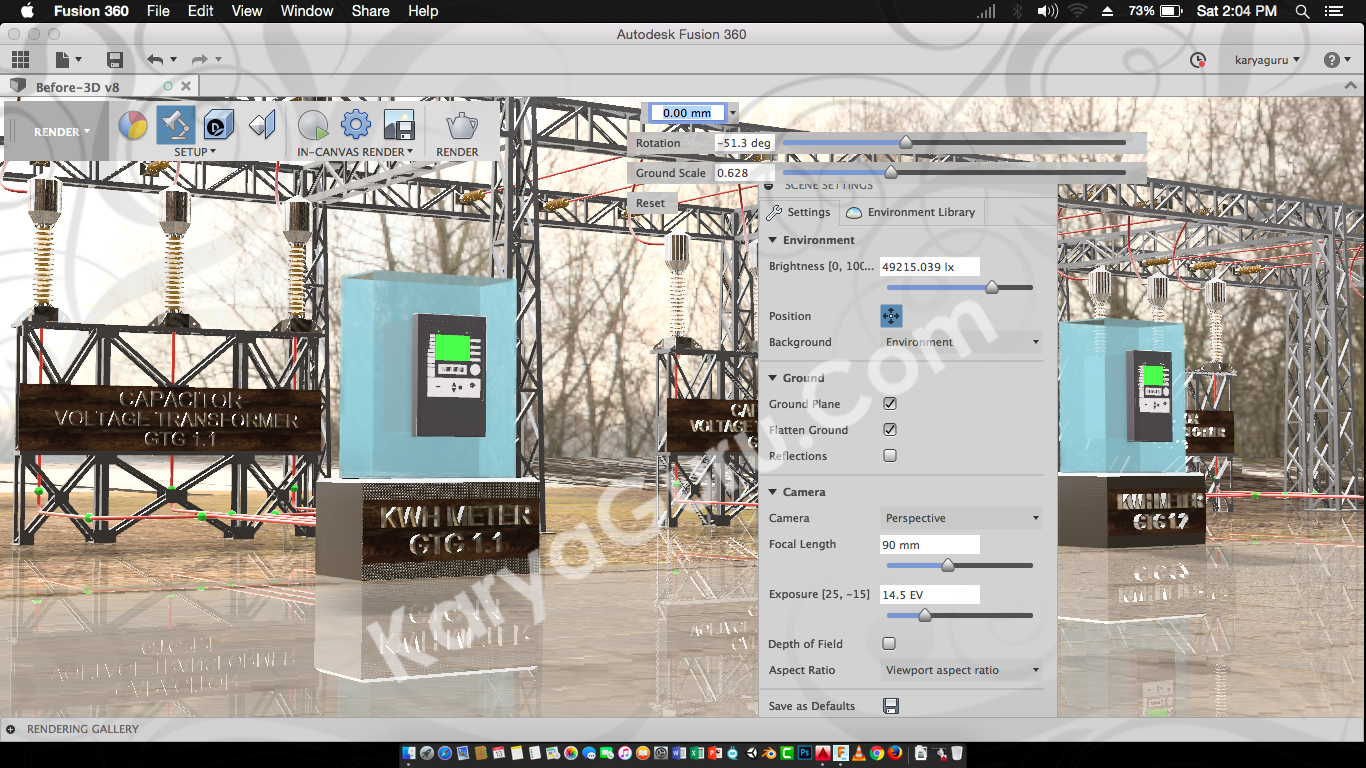1366x768 pixels.
Task: Click the Save as Defaults disk icon
Action: point(890,706)
